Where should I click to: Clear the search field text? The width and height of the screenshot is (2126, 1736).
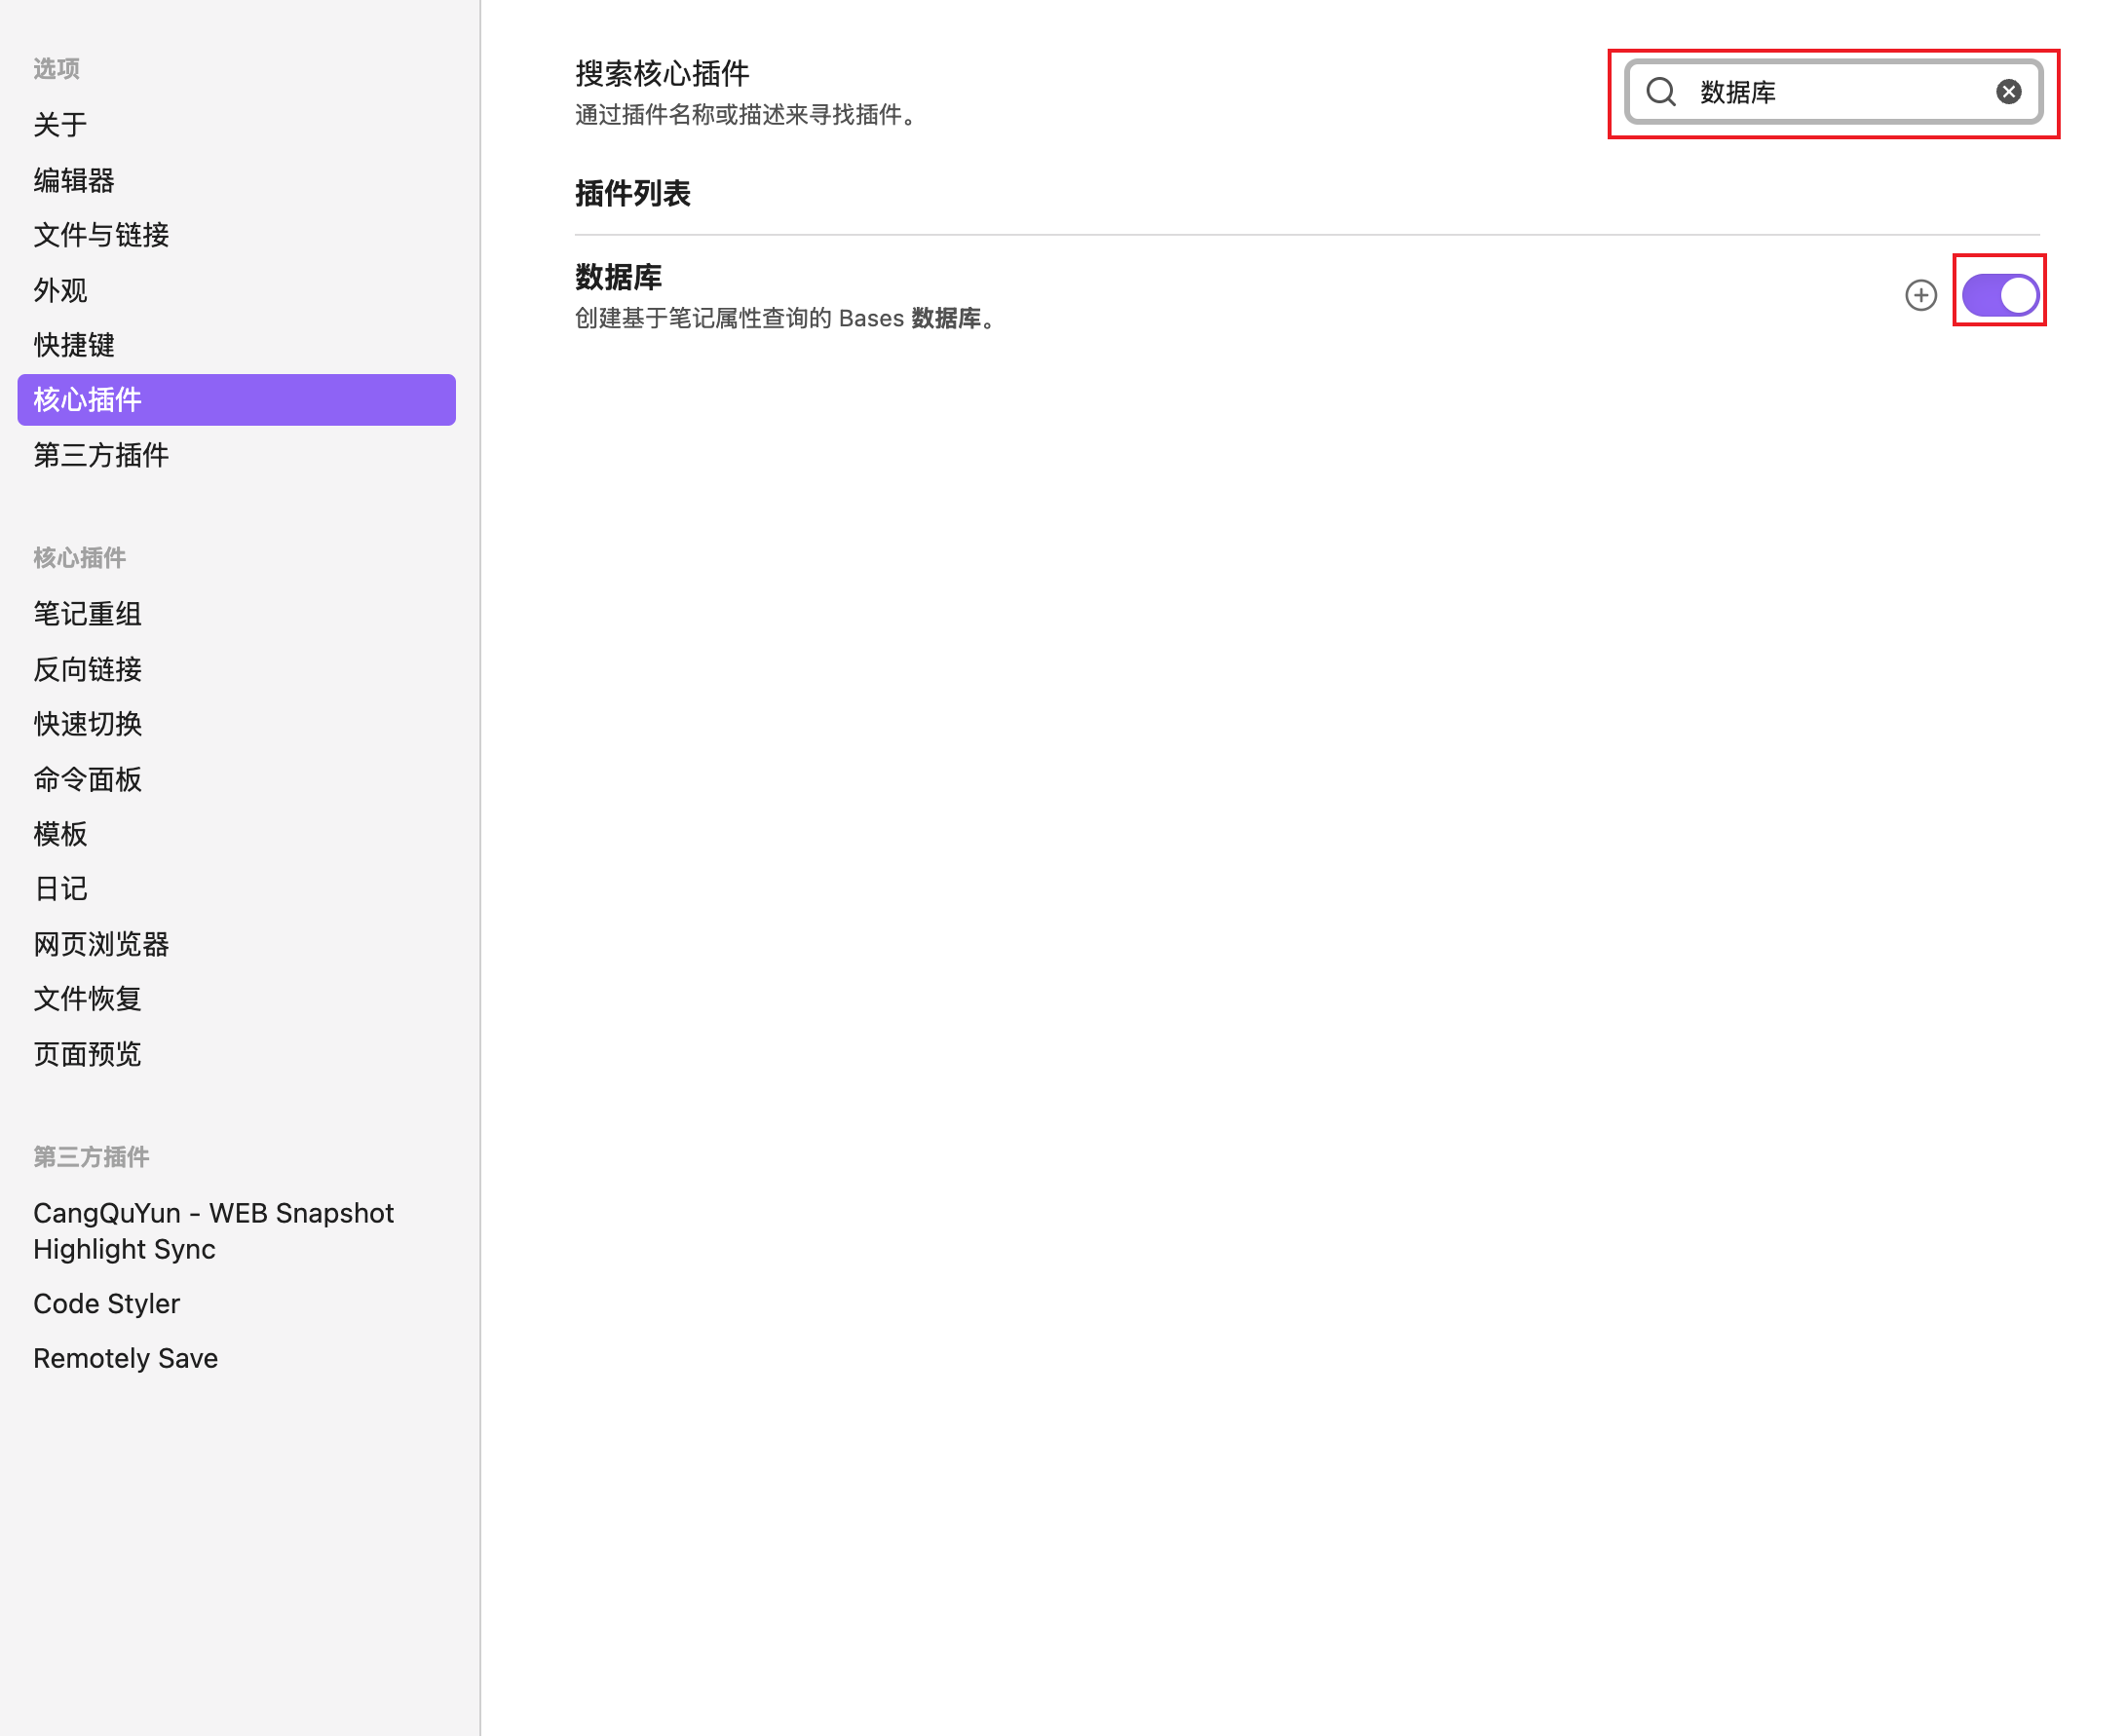point(2008,92)
